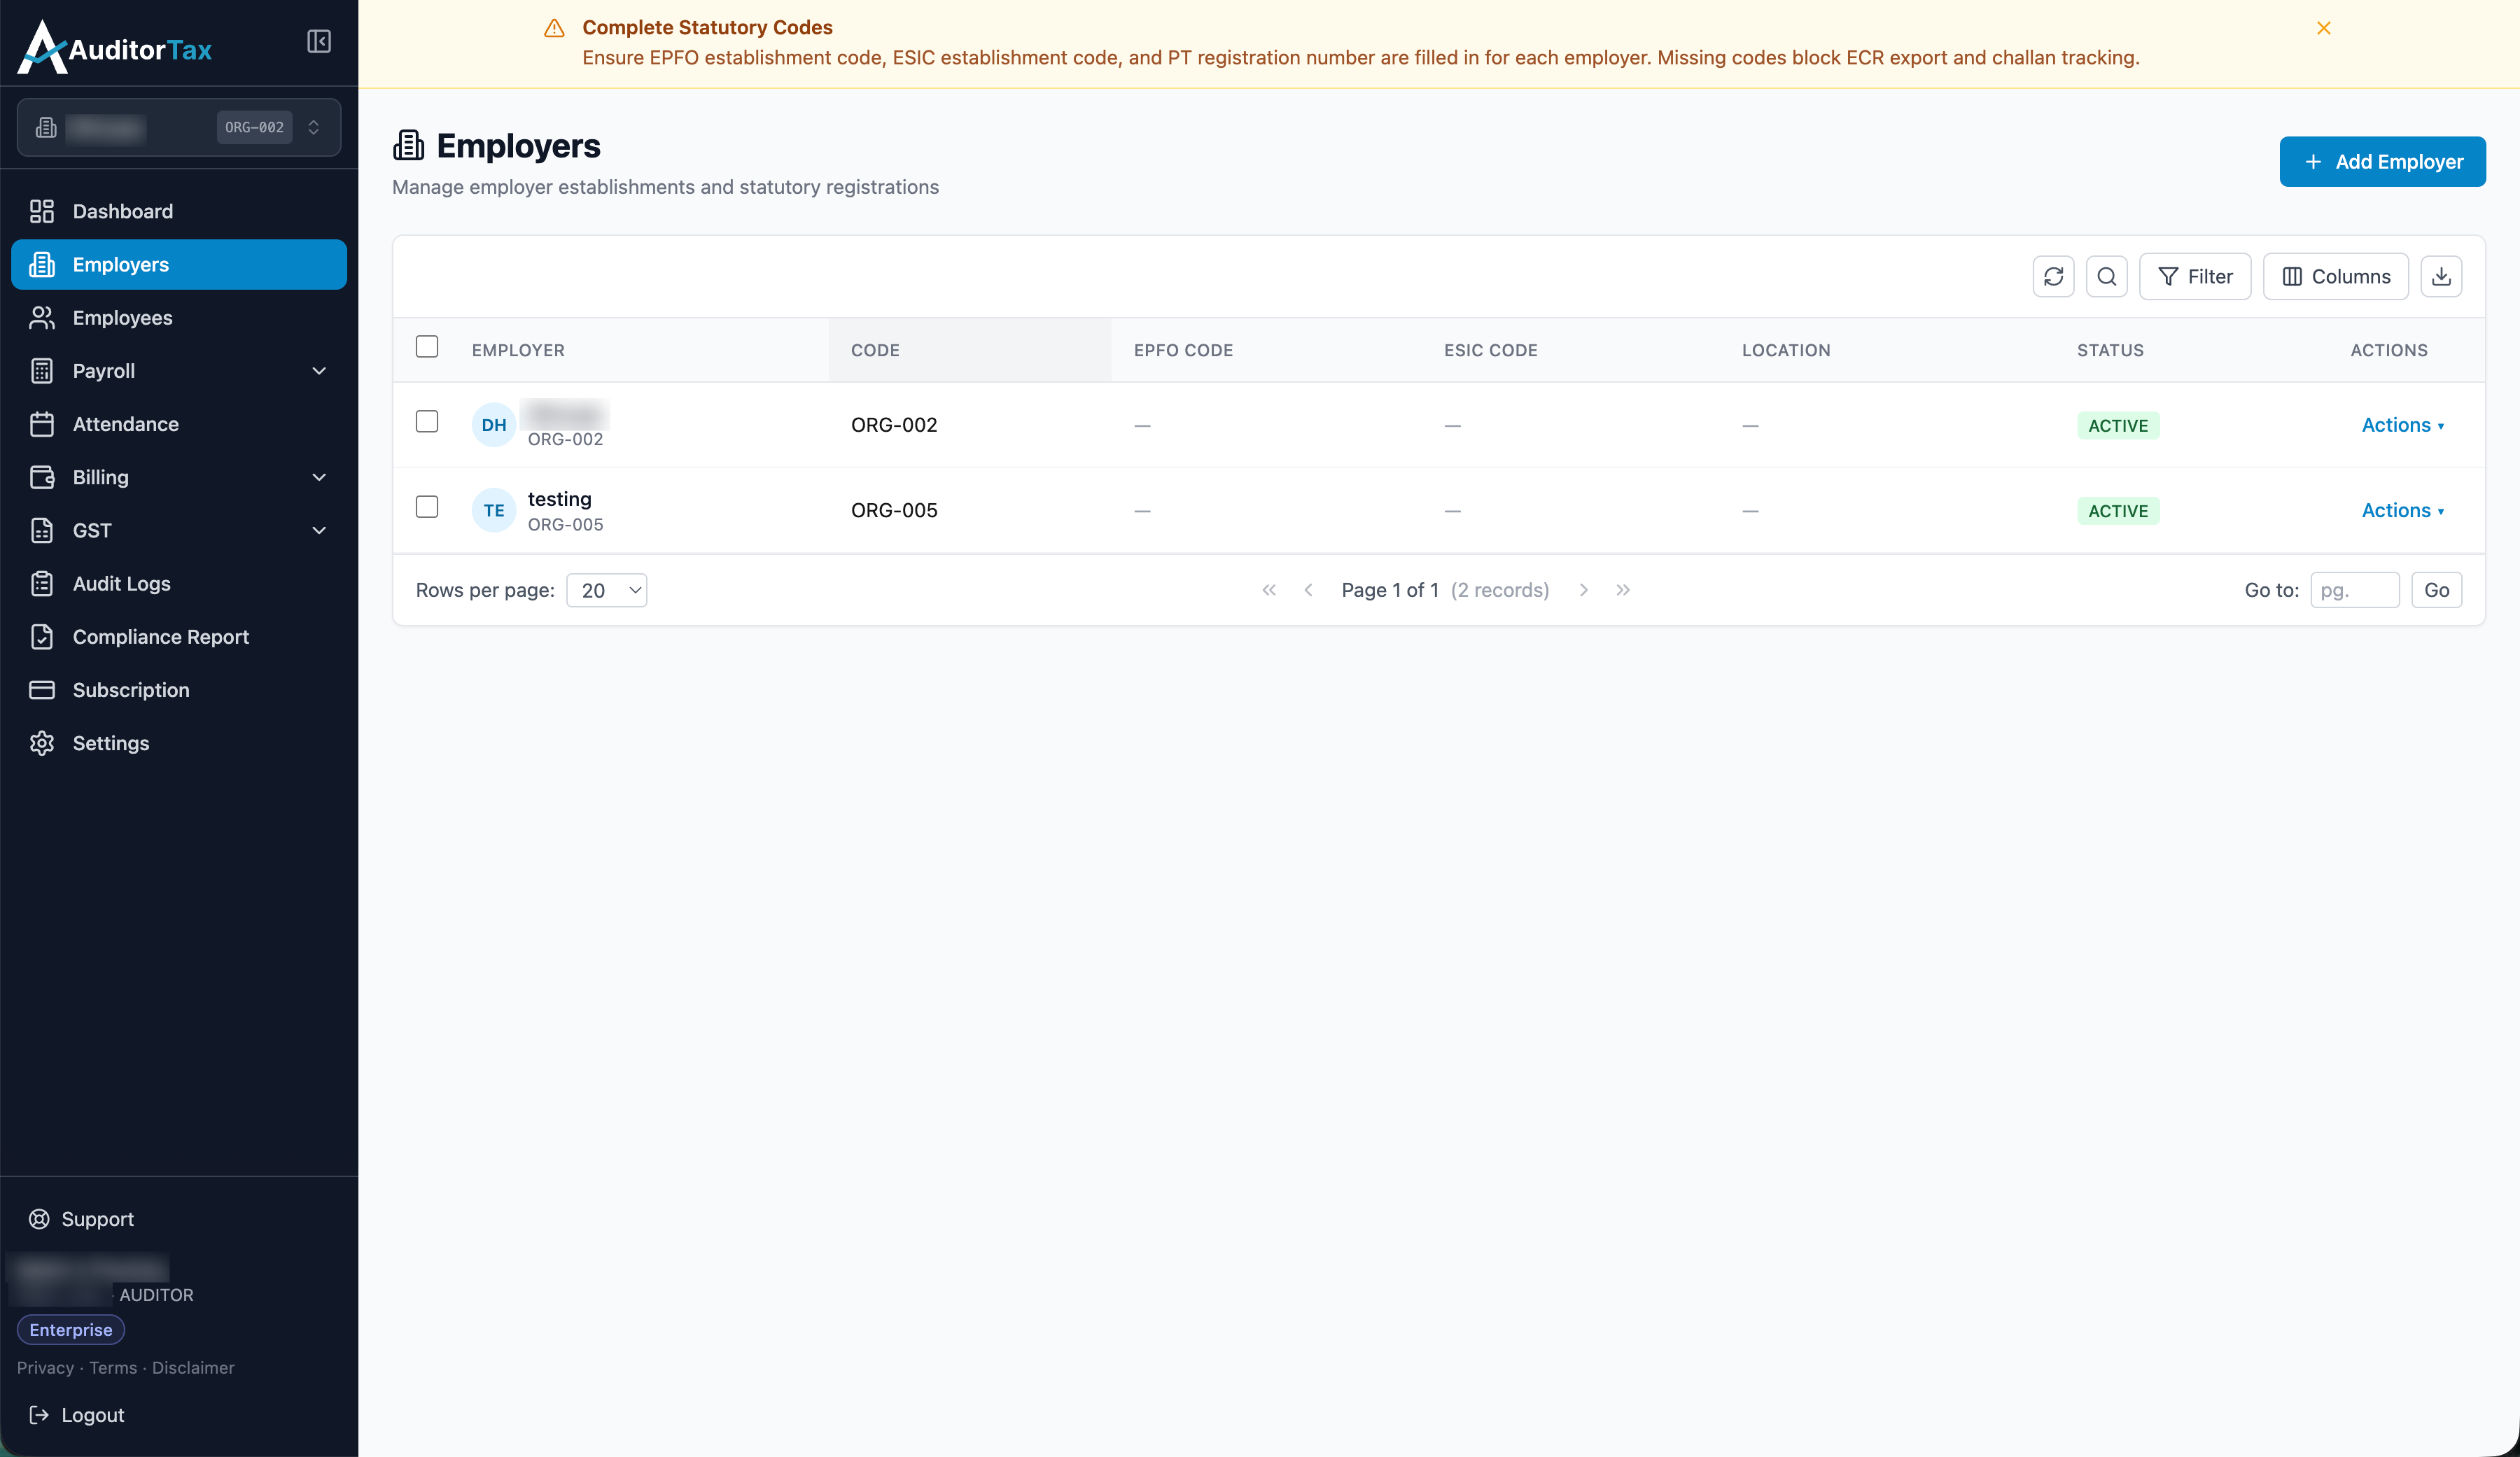Open the Rows per page dropdown
Viewport: 2520px width, 1457px height.
607,590
